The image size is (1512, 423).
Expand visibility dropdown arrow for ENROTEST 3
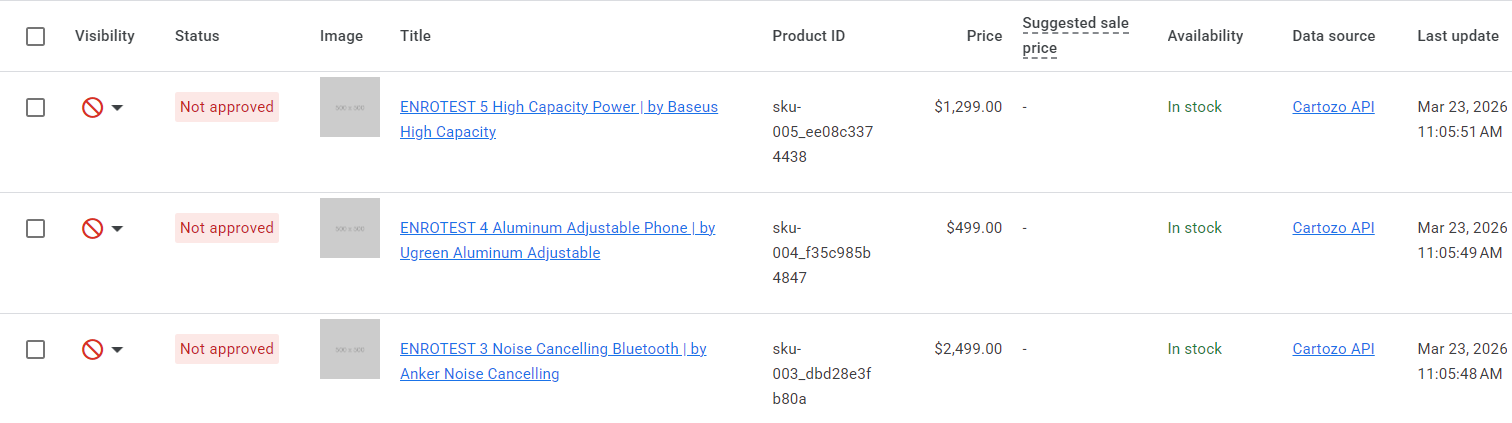[x=117, y=350]
